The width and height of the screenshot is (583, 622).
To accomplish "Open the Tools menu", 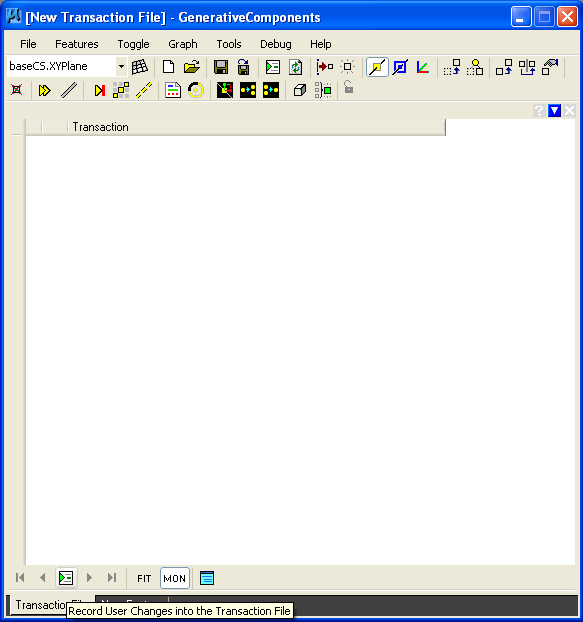I will click(229, 44).
